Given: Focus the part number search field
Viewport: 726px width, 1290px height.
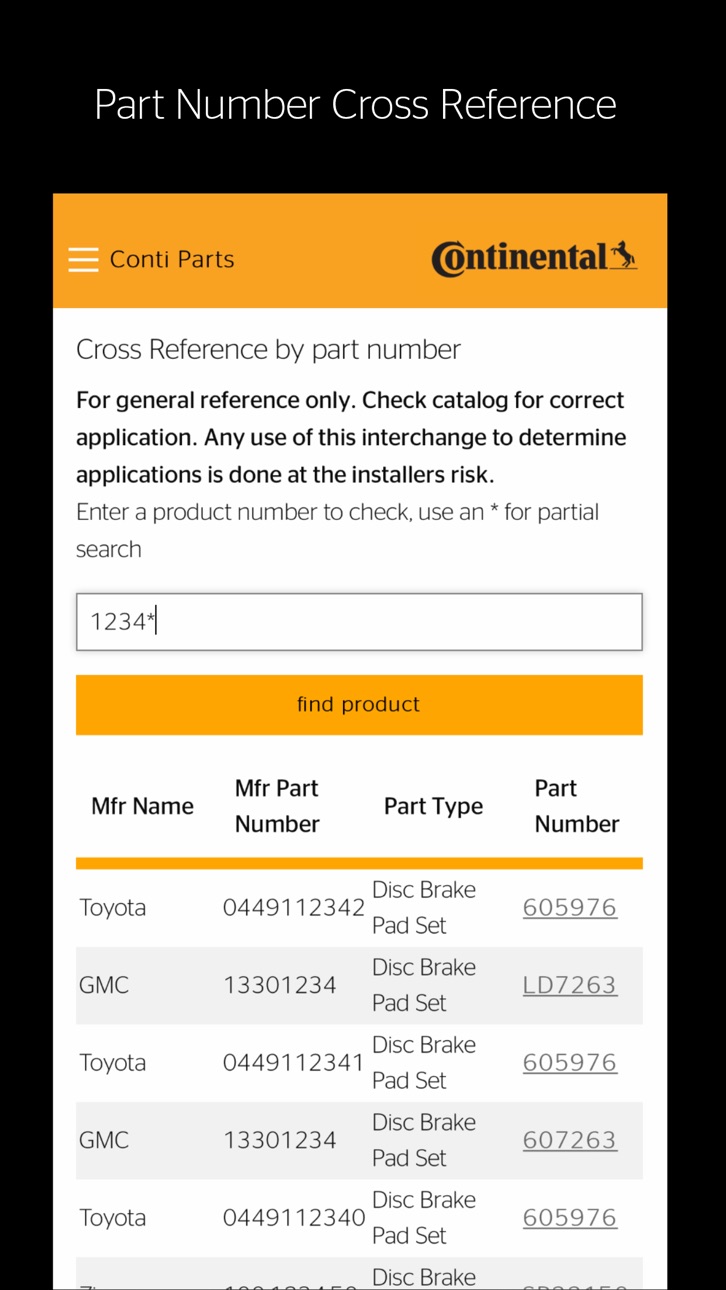Looking at the screenshot, I should tap(359, 622).
